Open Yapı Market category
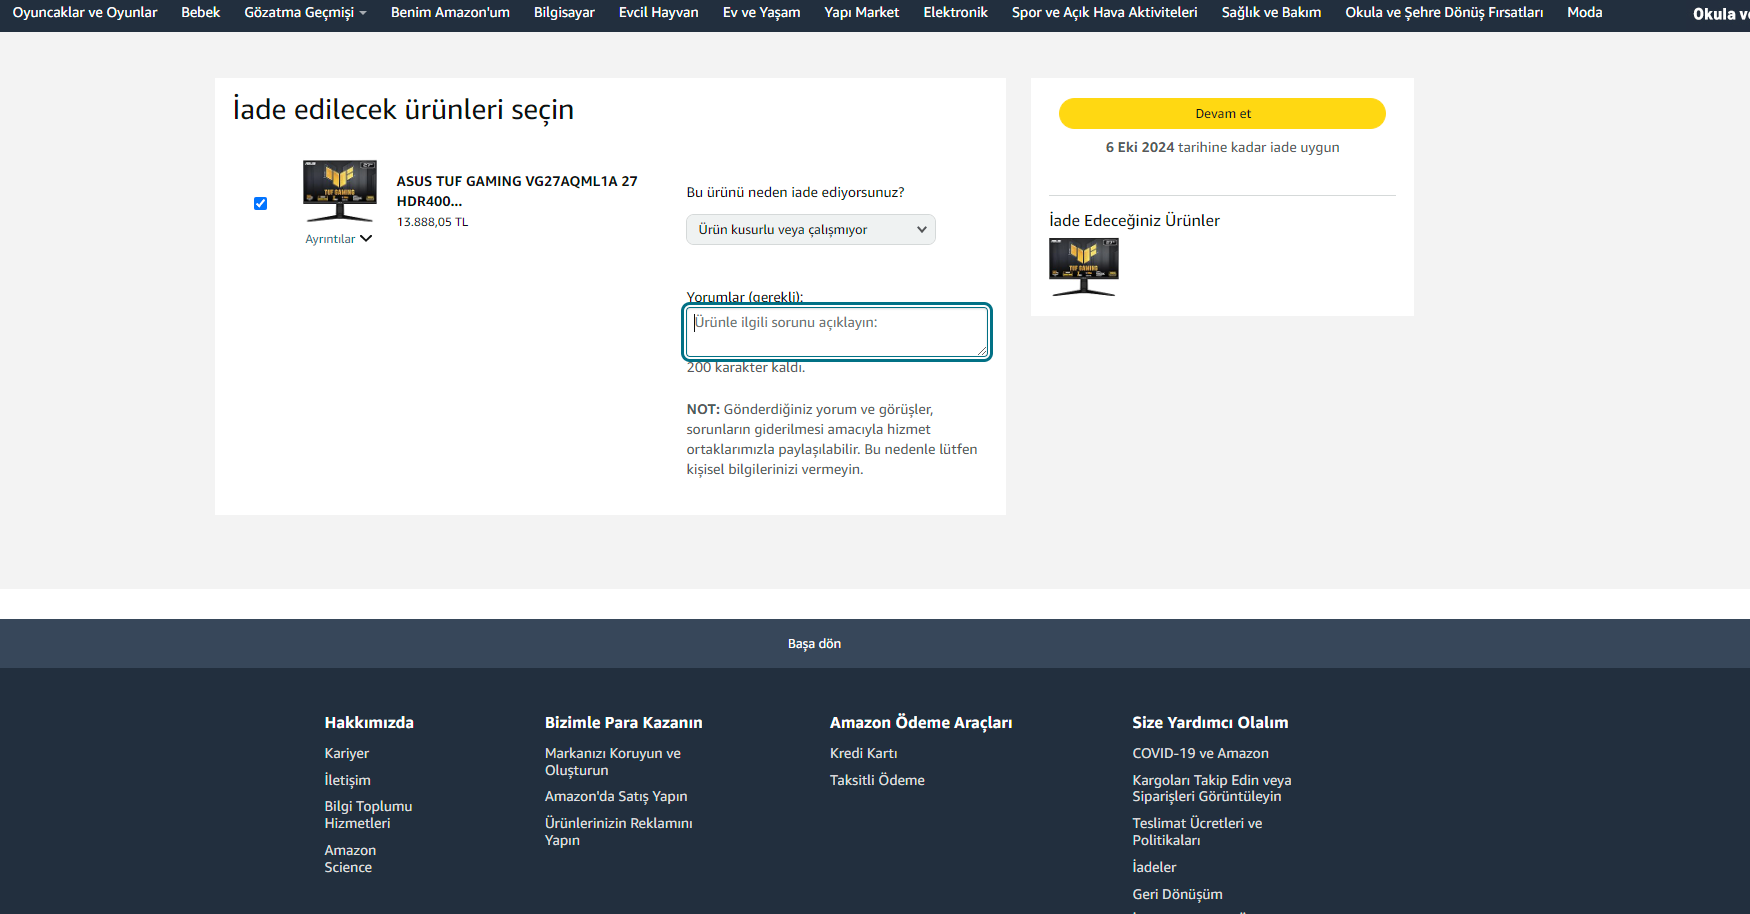Image resolution: width=1750 pixels, height=914 pixels. point(862,12)
